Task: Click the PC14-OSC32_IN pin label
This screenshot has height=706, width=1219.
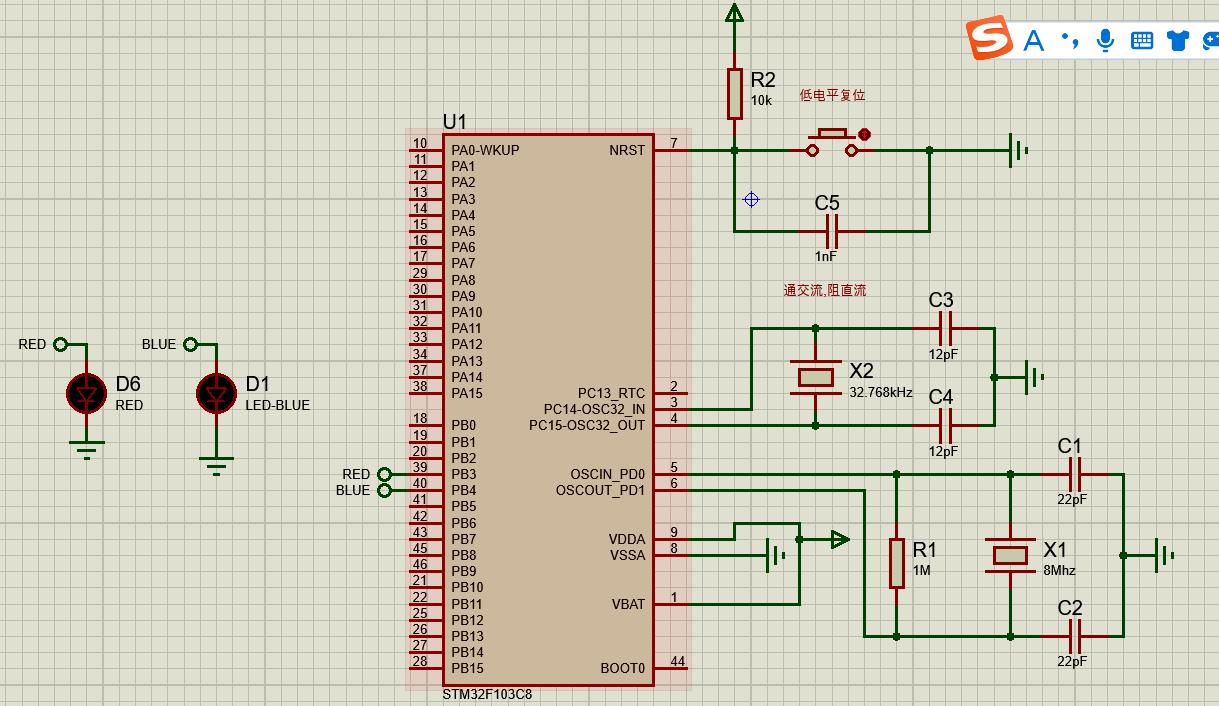Action: pyautogui.click(x=594, y=409)
